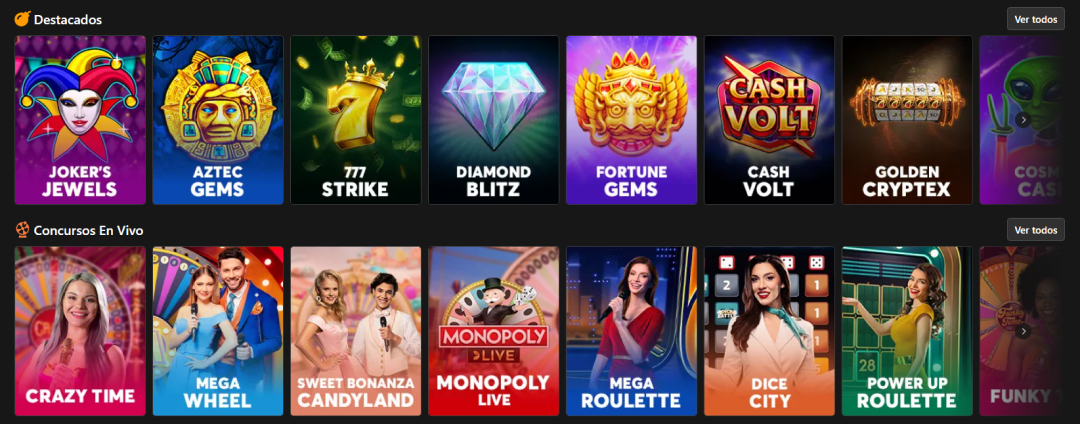The height and width of the screenshot is (424, 1080).
Task: Launch the Fortune Gems slot
Action: point(632,120)
